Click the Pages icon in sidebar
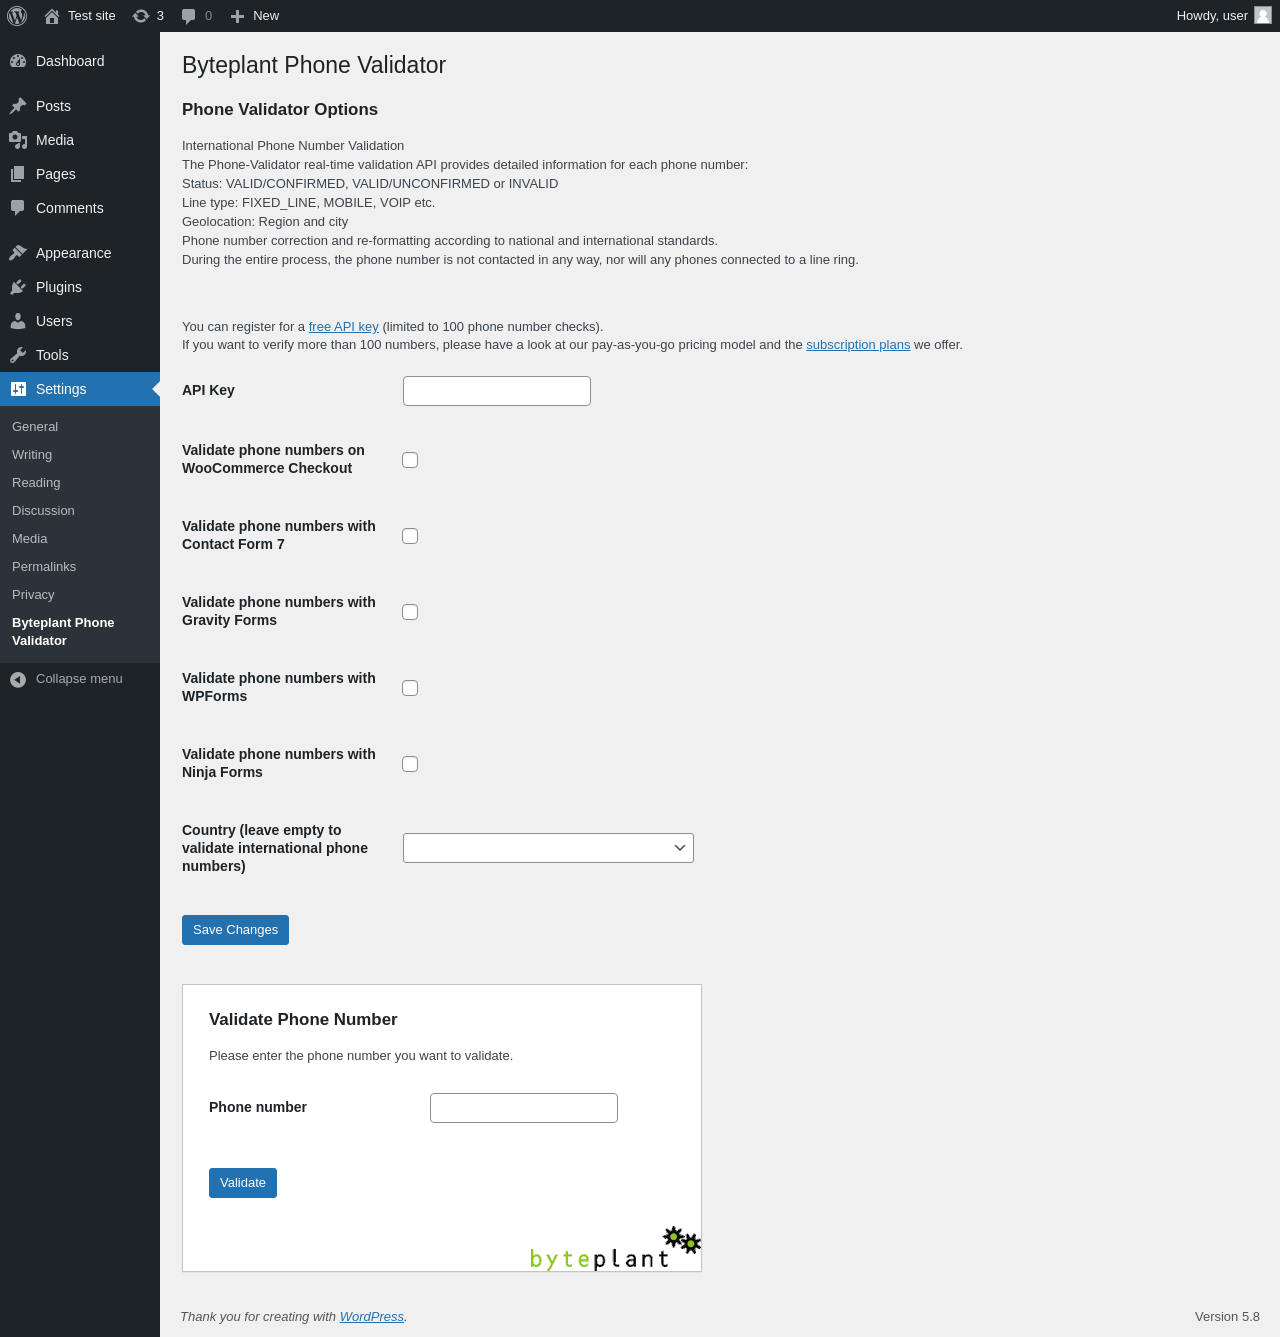The height and width of the screenshot is (1337, 1280). coord(18,174)
